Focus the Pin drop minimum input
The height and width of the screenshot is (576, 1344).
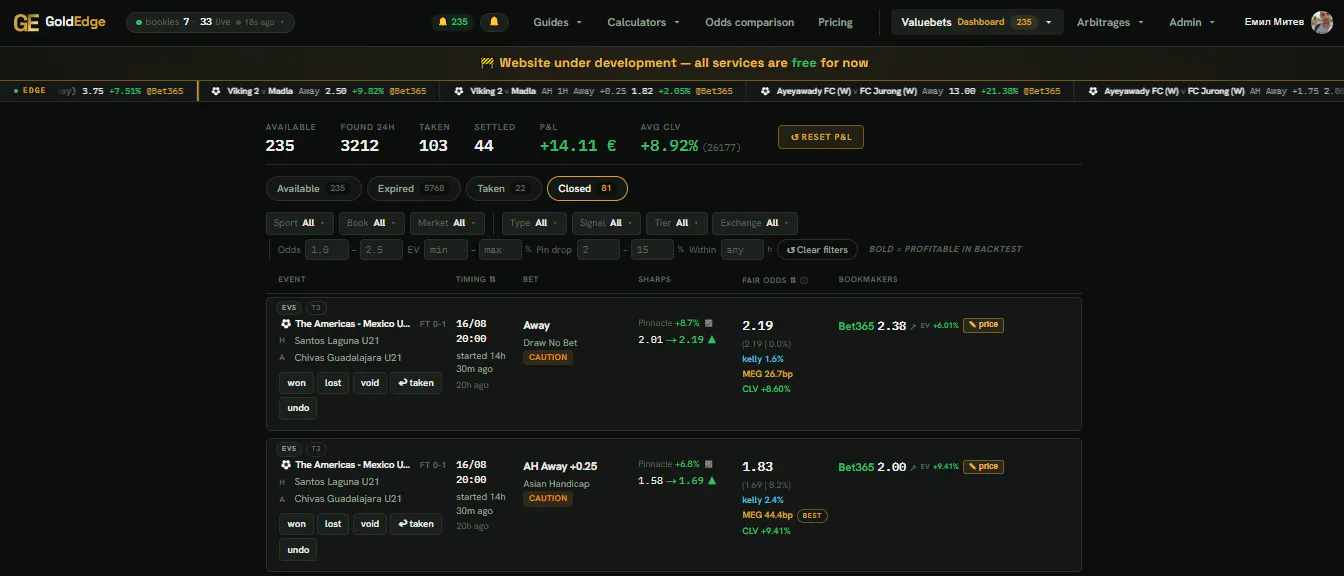[x=598, y=250]
